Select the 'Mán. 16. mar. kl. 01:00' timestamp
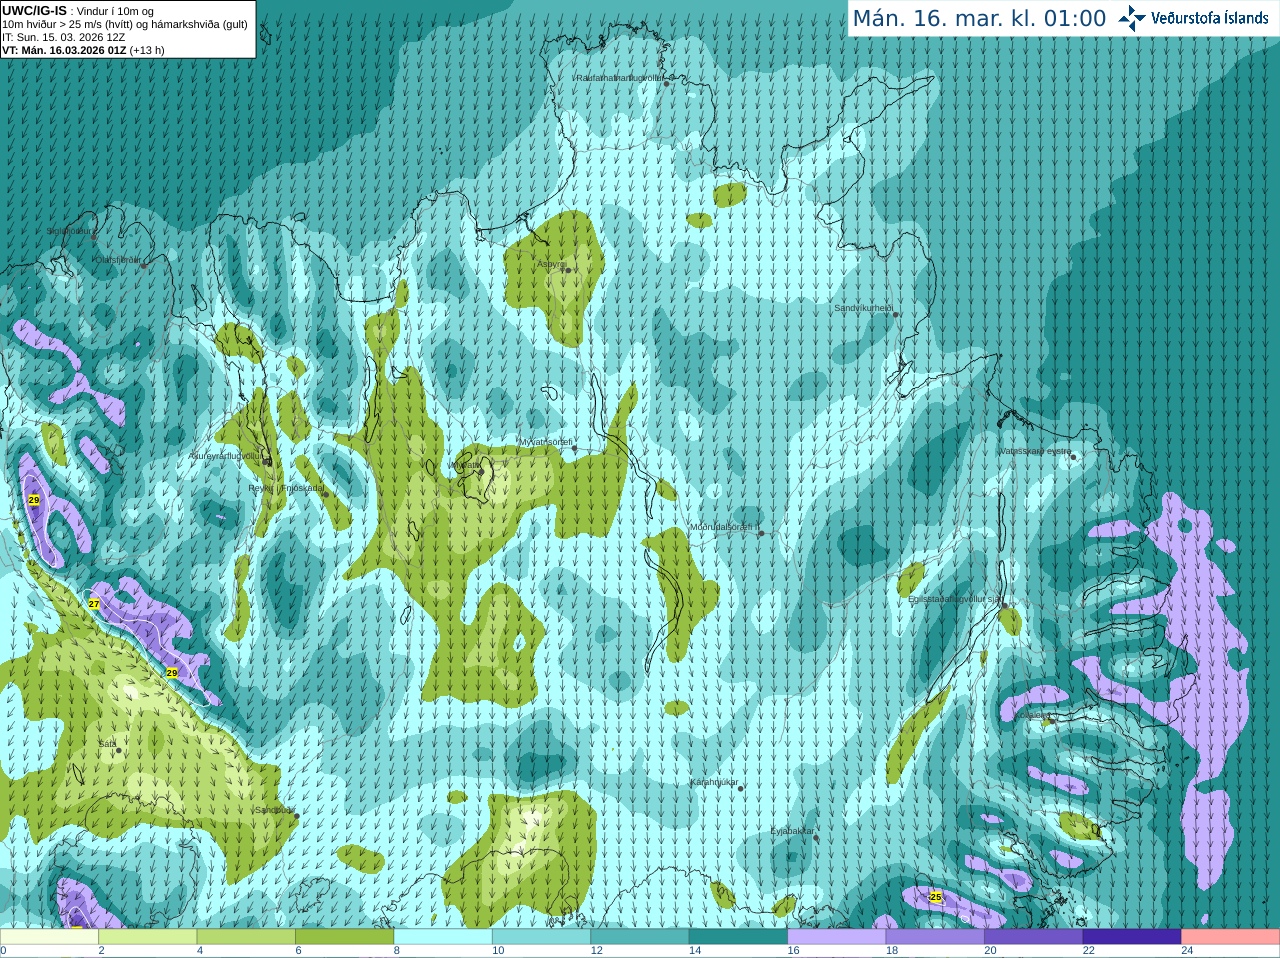 point(979,18)
